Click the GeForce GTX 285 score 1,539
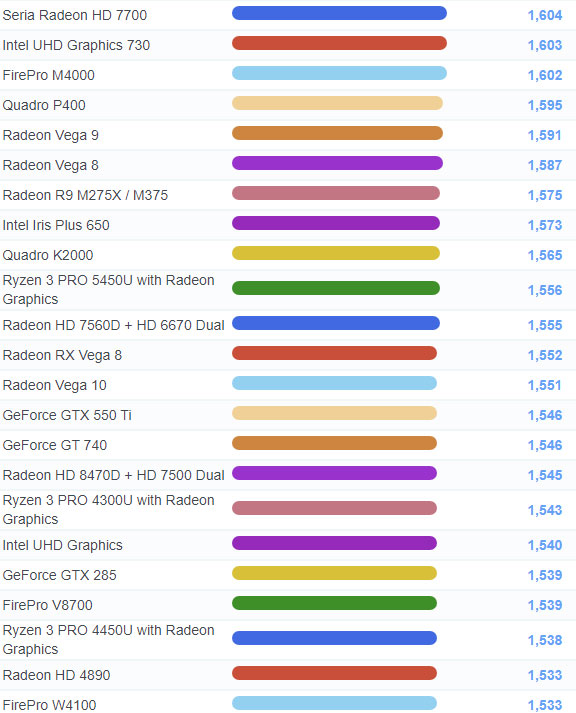576x713 pixels. tap(545, 576)
